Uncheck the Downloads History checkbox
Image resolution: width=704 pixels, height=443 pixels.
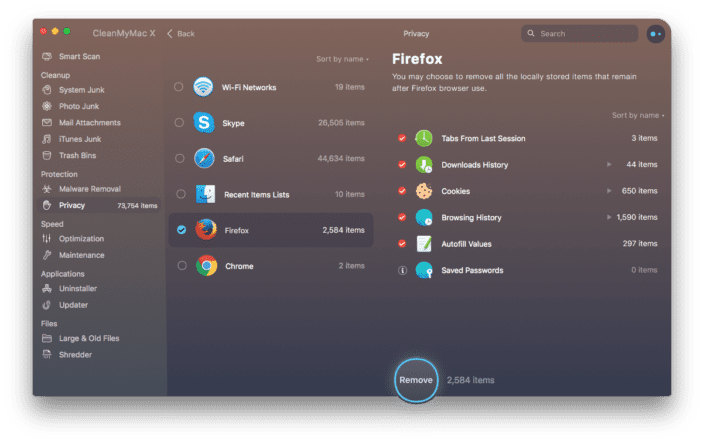[402, 165]
